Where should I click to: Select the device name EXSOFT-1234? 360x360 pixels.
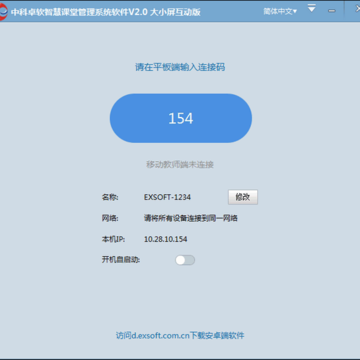[167, 197]
